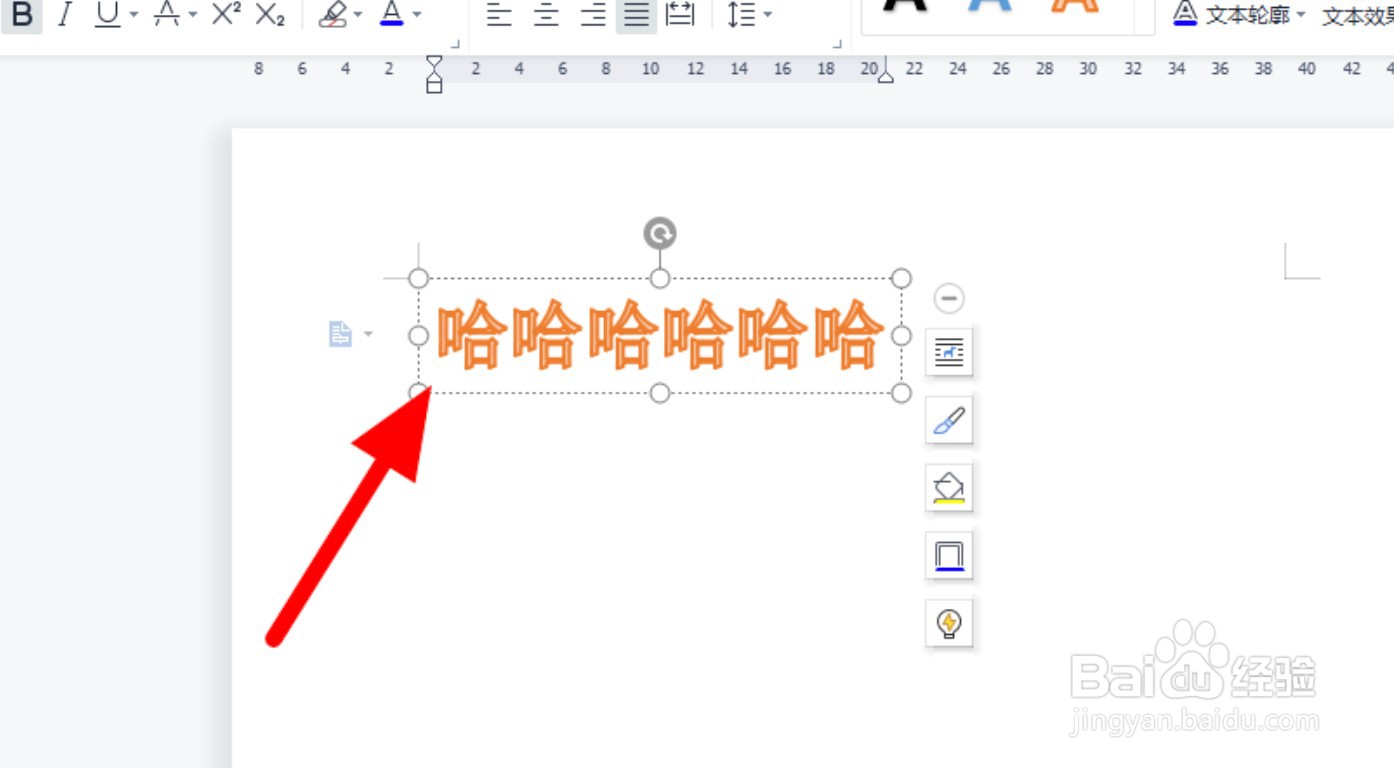This screenshot has height=768, width=1394.
Task: Open the lightbulb smart suggestions button
Action: coord(949,623)
